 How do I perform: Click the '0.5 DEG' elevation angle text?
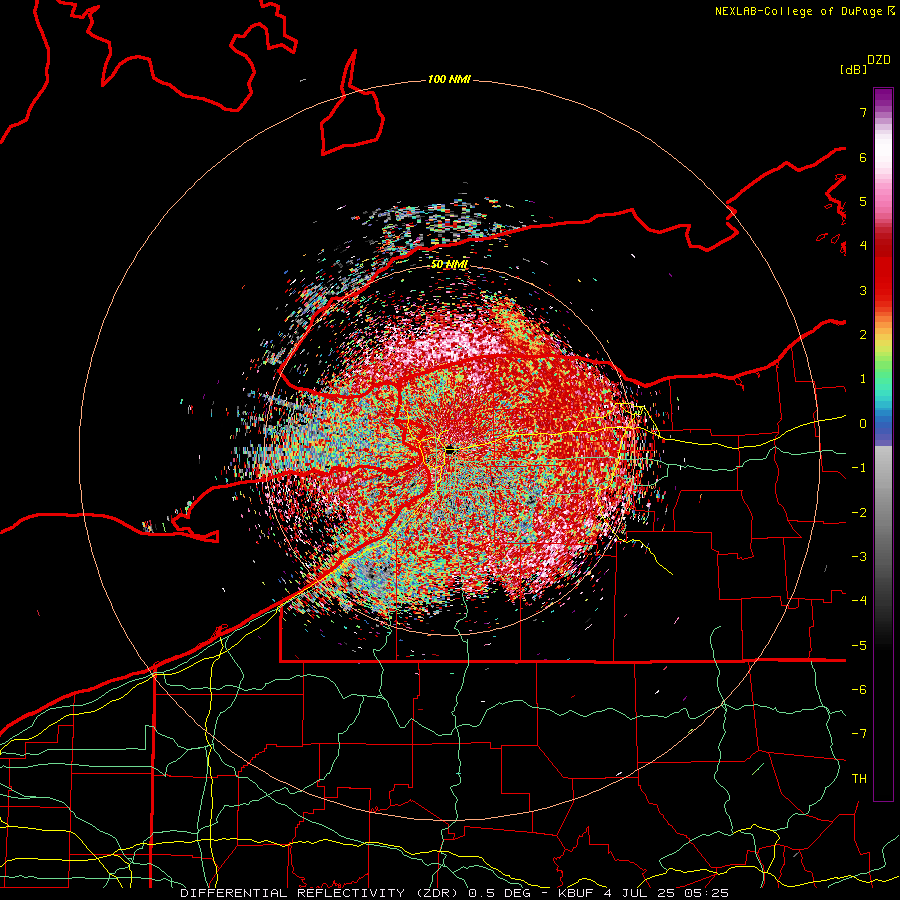click(x=499, y=893)
